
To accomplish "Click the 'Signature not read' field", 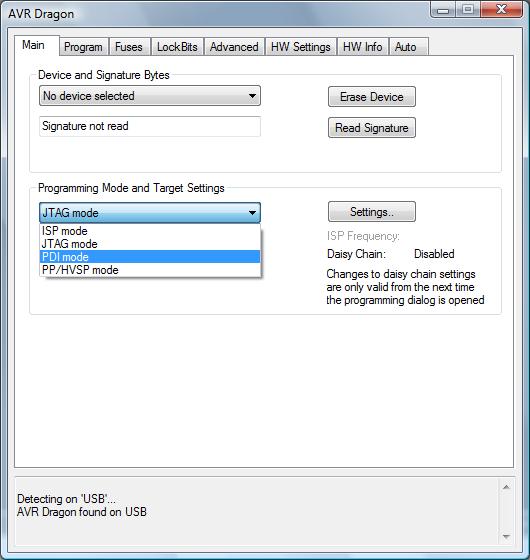I will click(x=150, y=126).
